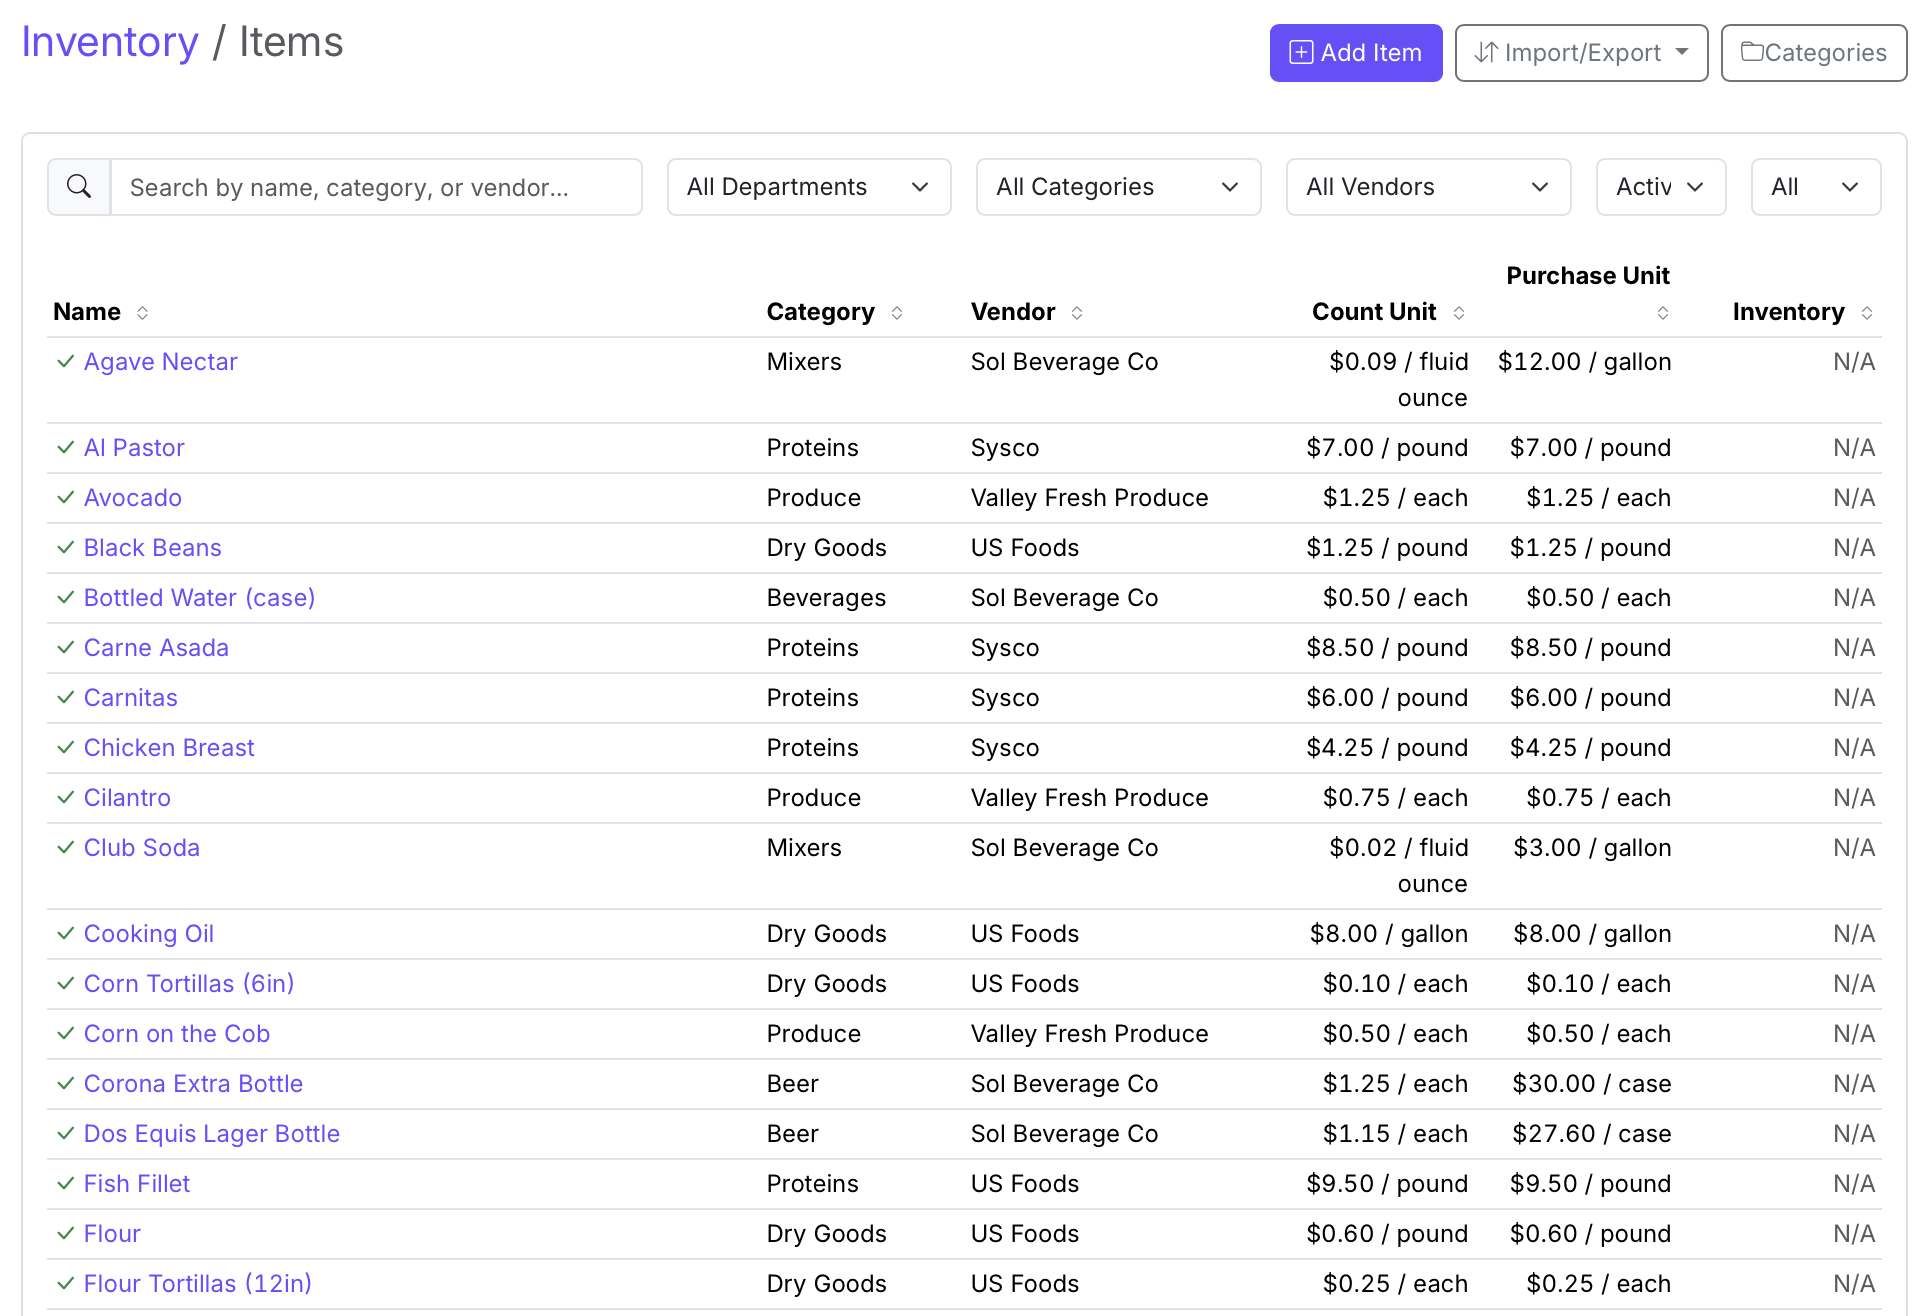Click Valley Fresh Produce in Avocado row
Viewport: 1924px width, 1316px height.
pos(1089,498)
